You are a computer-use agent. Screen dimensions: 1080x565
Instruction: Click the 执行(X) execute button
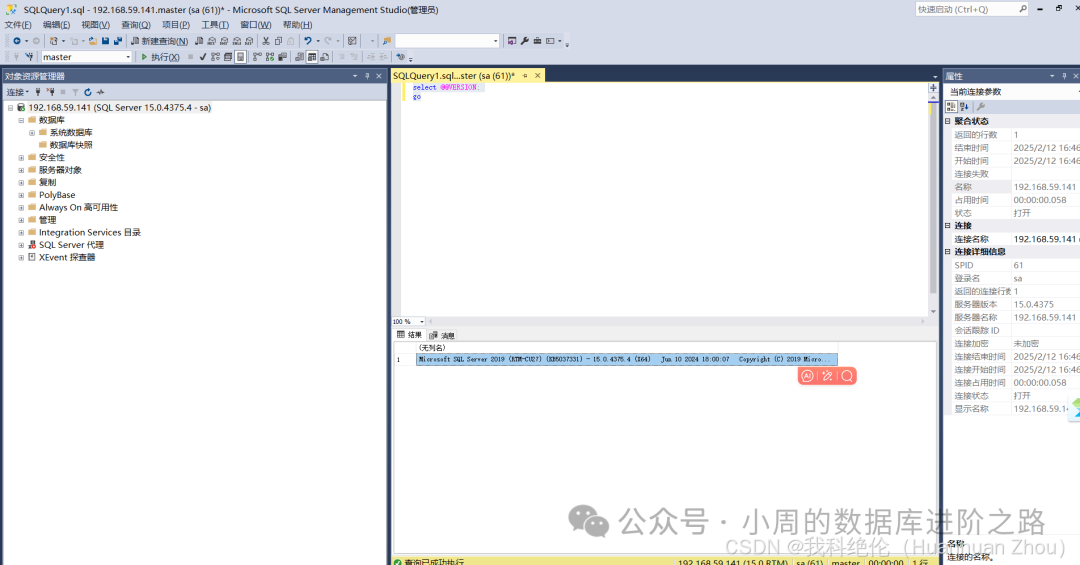point(160,57)
